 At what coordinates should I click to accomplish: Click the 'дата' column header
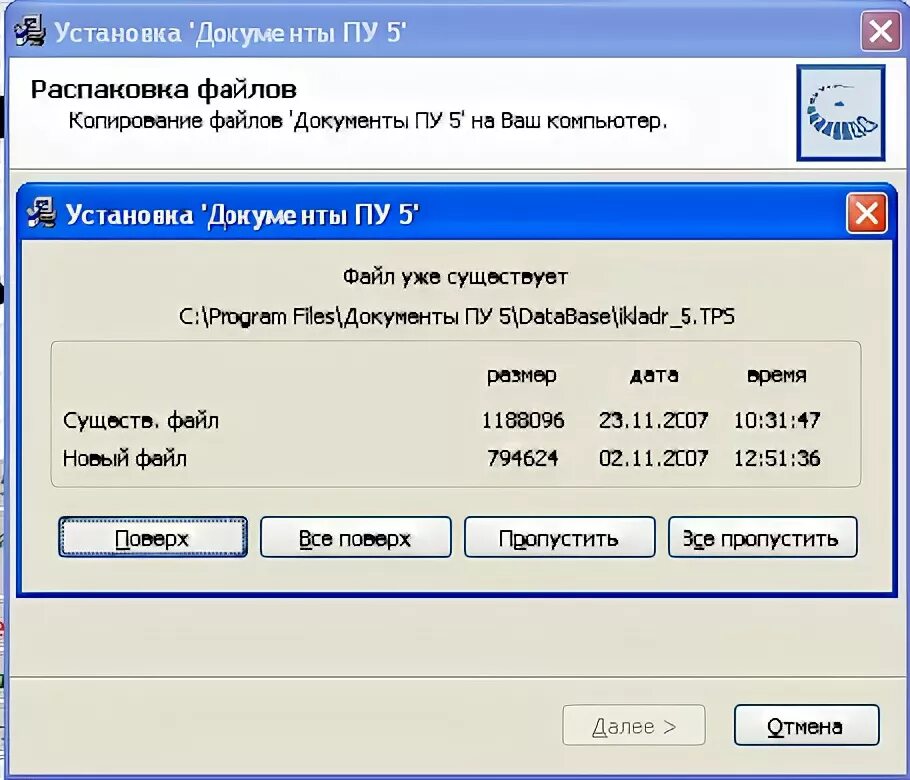(654, 375)
